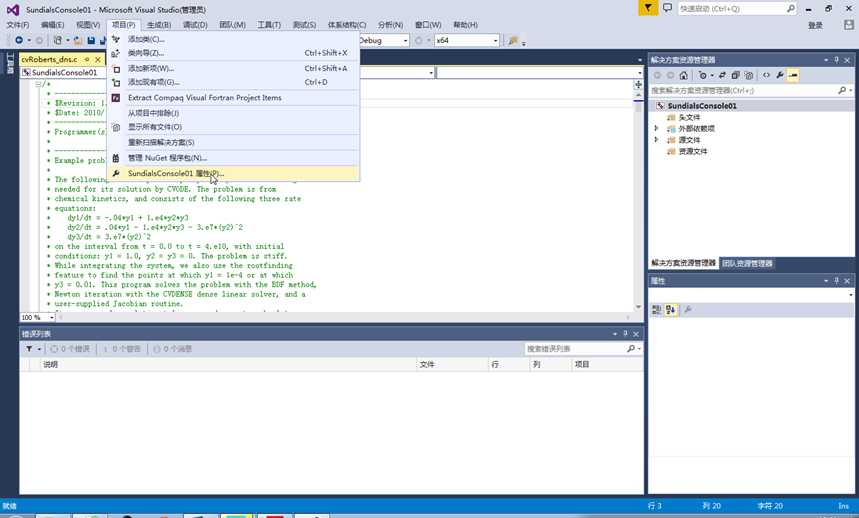Open SundialsConsole01 属性(P)... menu entry
859x518 pixels.
tap(233, 174)
